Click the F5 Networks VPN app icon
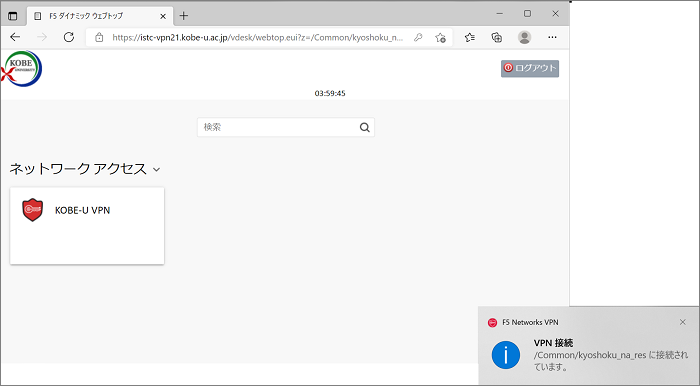Image resolution: width=700 pixels, height=386 pixels. 492,322
